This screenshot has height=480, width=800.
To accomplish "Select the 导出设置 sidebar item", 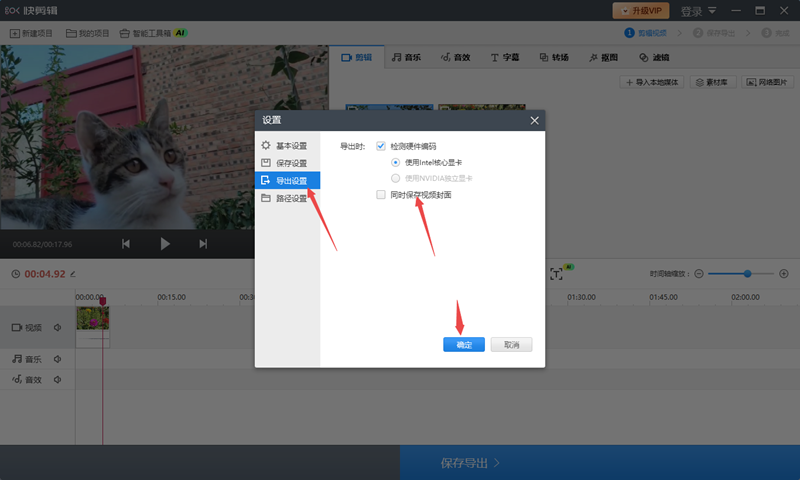I will tap(287, 180).
